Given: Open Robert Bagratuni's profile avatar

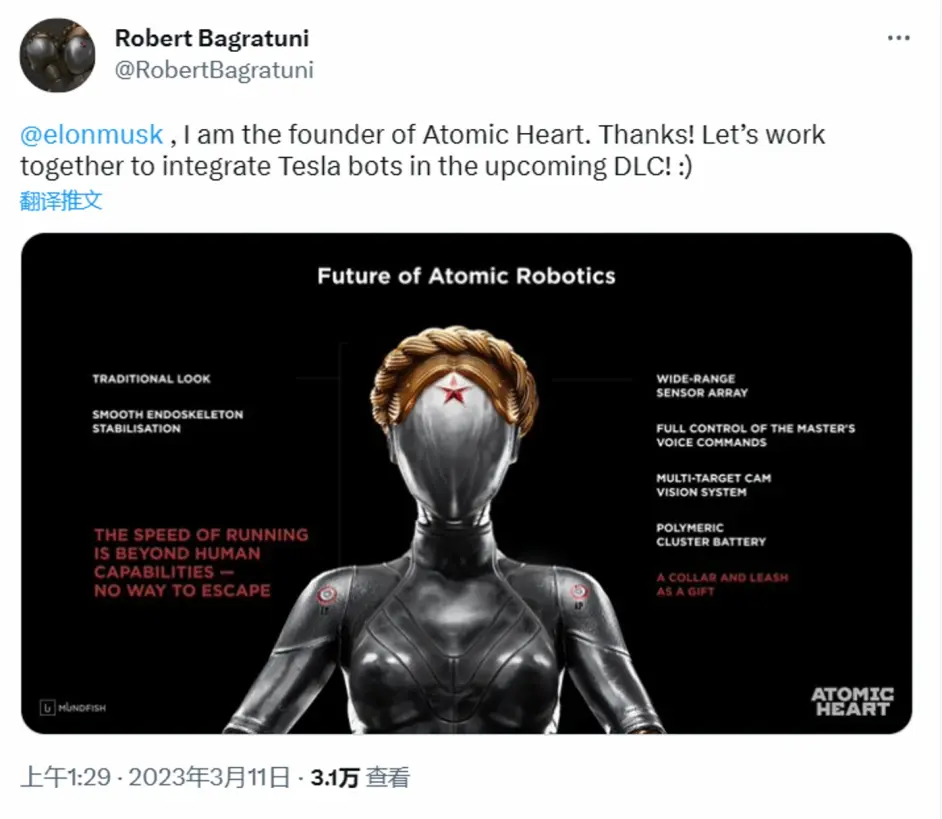Looking at the screenshot, I should pos(57,55).
